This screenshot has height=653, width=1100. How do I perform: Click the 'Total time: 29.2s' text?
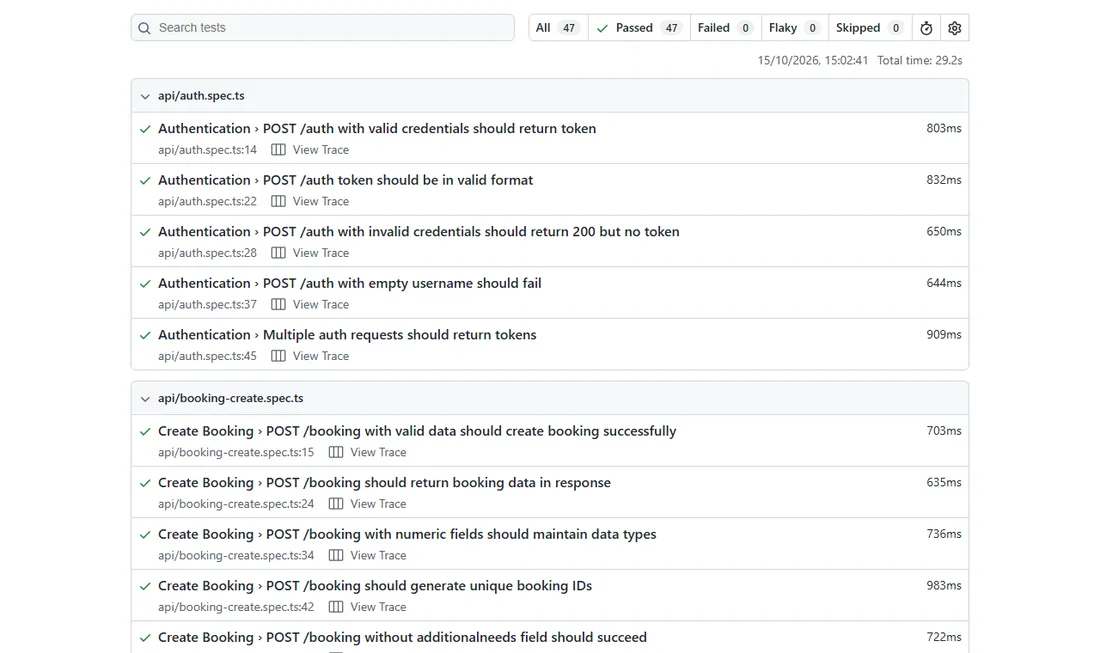pos(920,60)
